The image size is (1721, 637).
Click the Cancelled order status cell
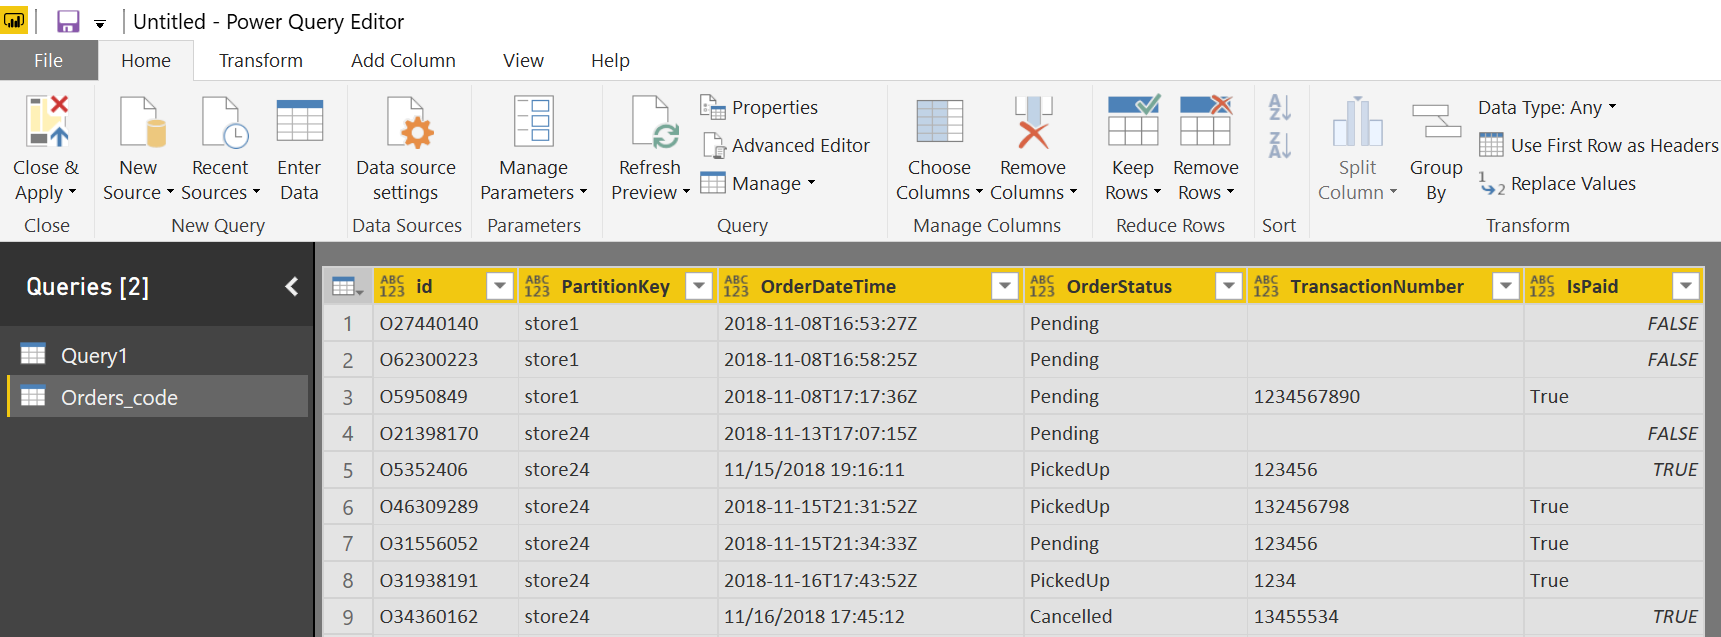tap(1136, 616)
